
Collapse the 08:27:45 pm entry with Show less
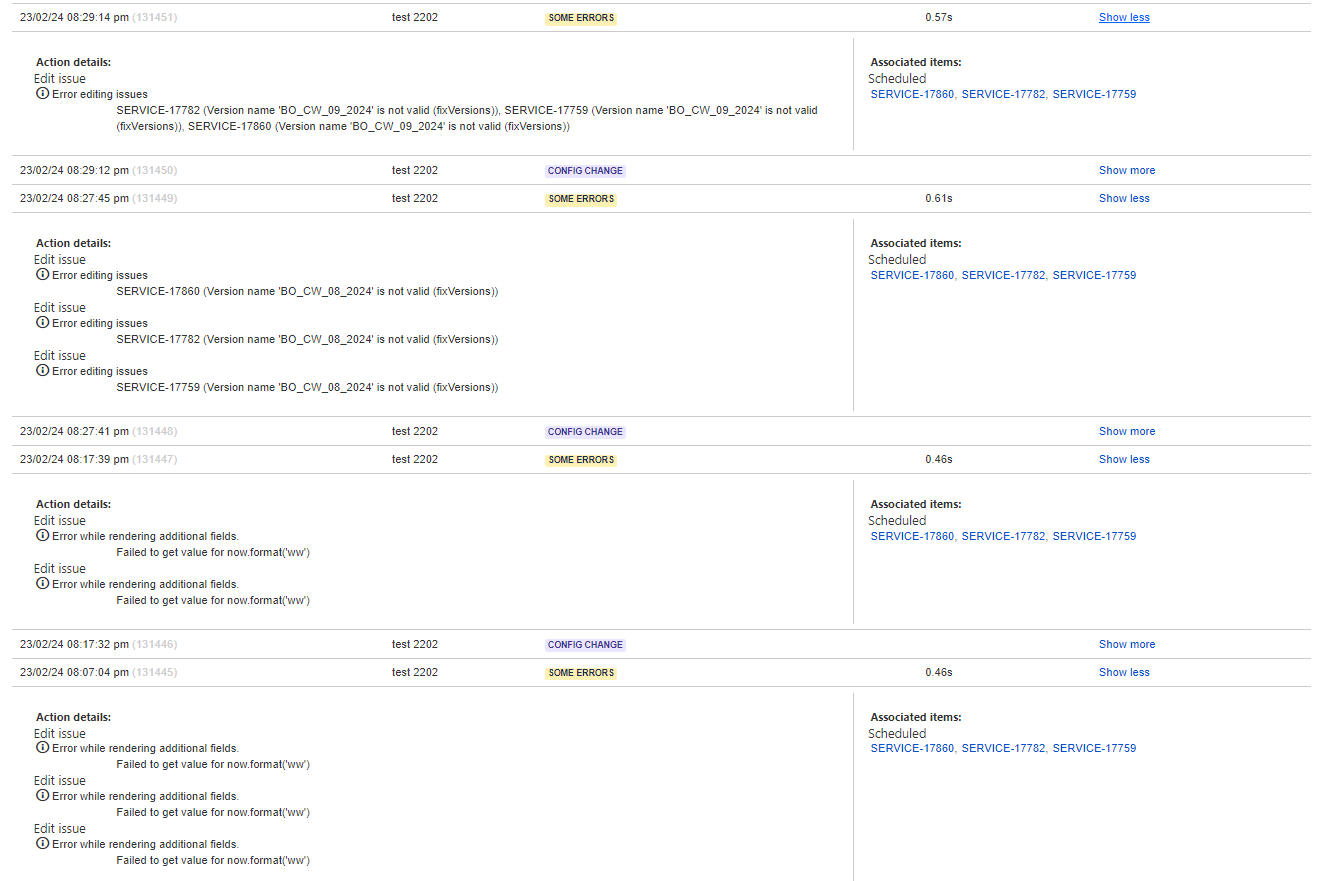point(1124,199)
